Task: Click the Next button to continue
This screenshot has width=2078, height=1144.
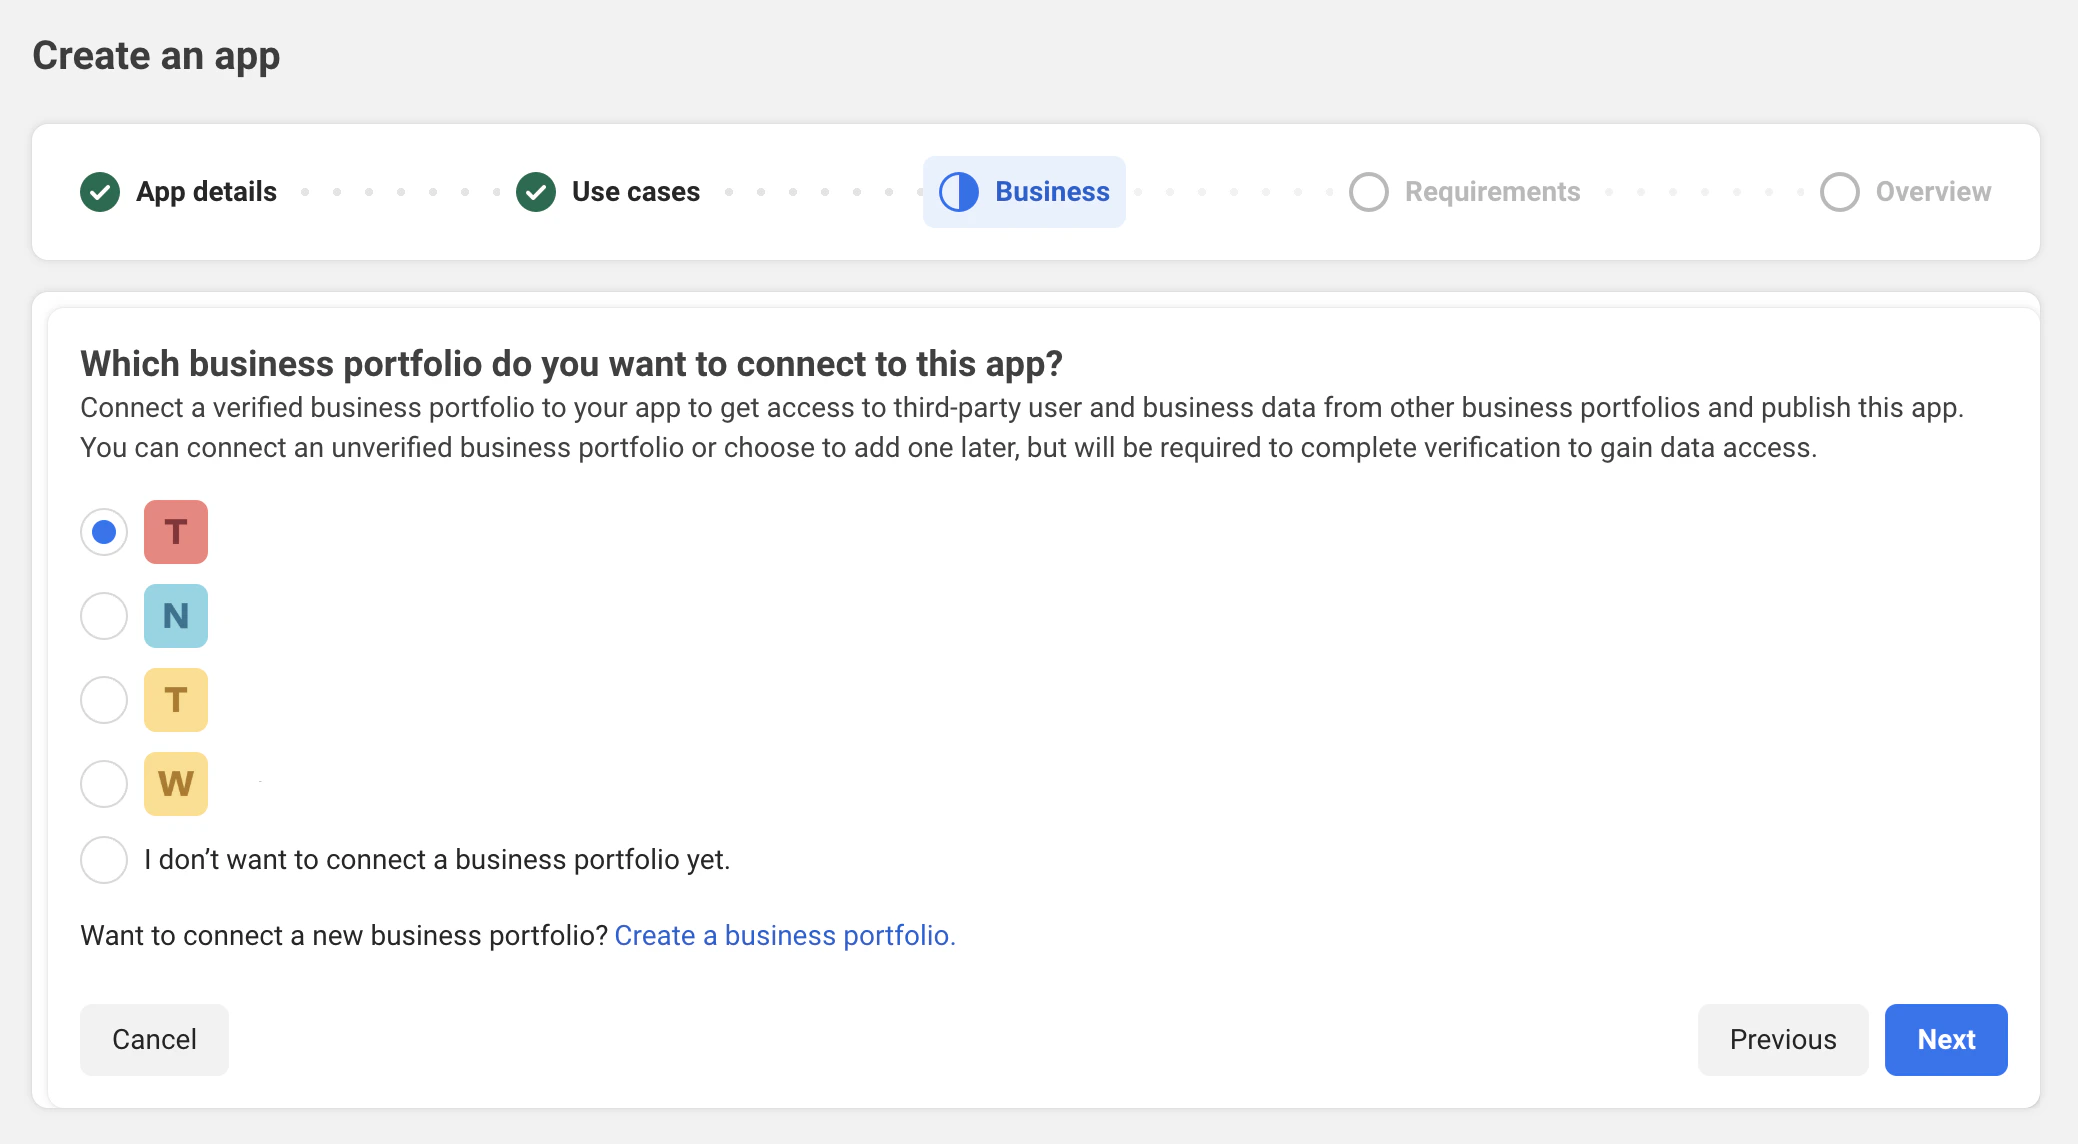Action: (x=1945, y=1039)
